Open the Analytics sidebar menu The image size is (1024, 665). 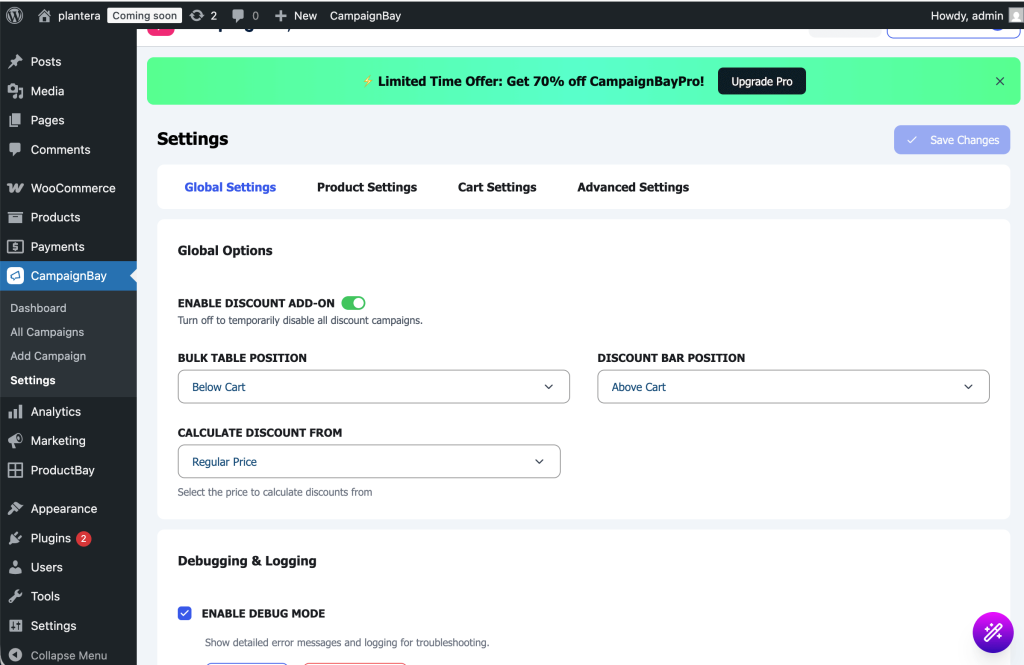(55, 411)
